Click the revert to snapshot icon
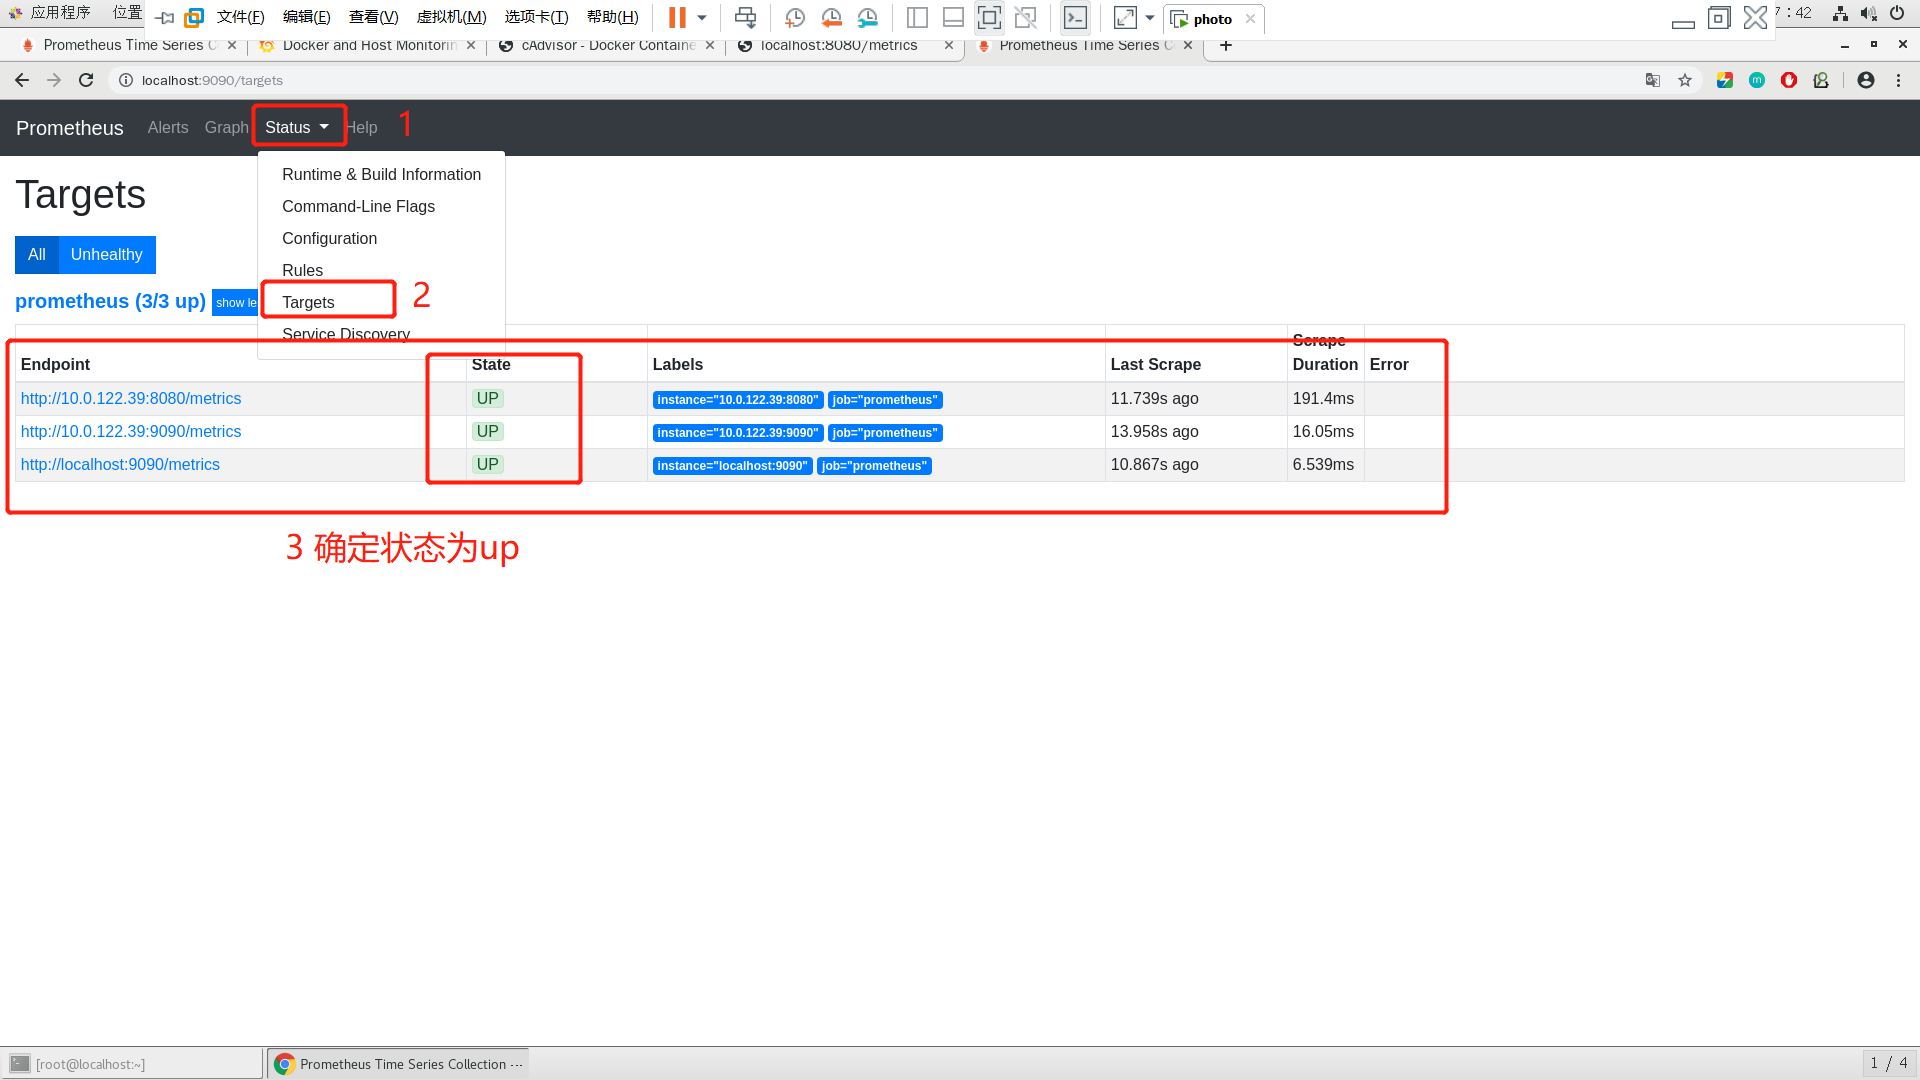The width and height of the screenshot is (1920, 1080). coord(831,17)
